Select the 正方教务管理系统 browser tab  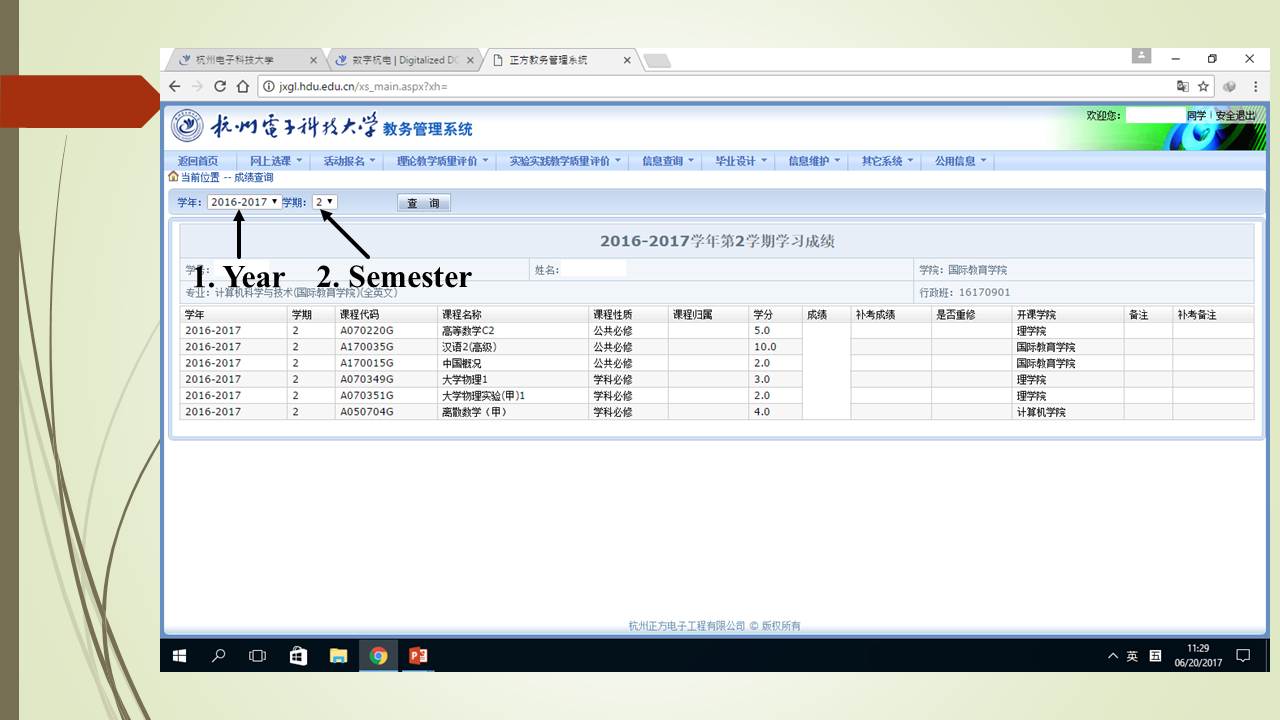(560, 60)
